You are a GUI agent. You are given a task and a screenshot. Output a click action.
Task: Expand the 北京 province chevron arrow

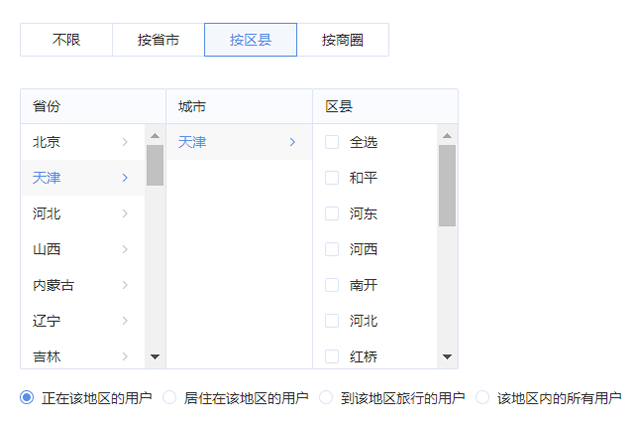[x=125, y=142]
